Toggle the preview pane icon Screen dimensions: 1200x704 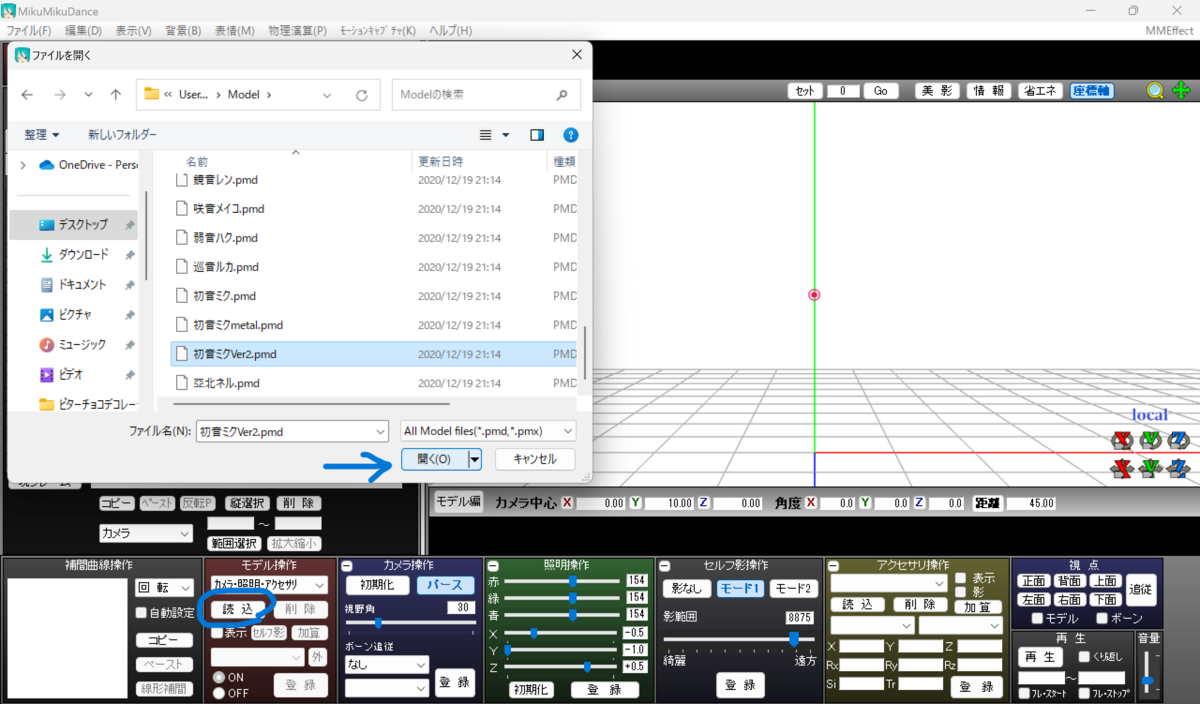(537, 135)
